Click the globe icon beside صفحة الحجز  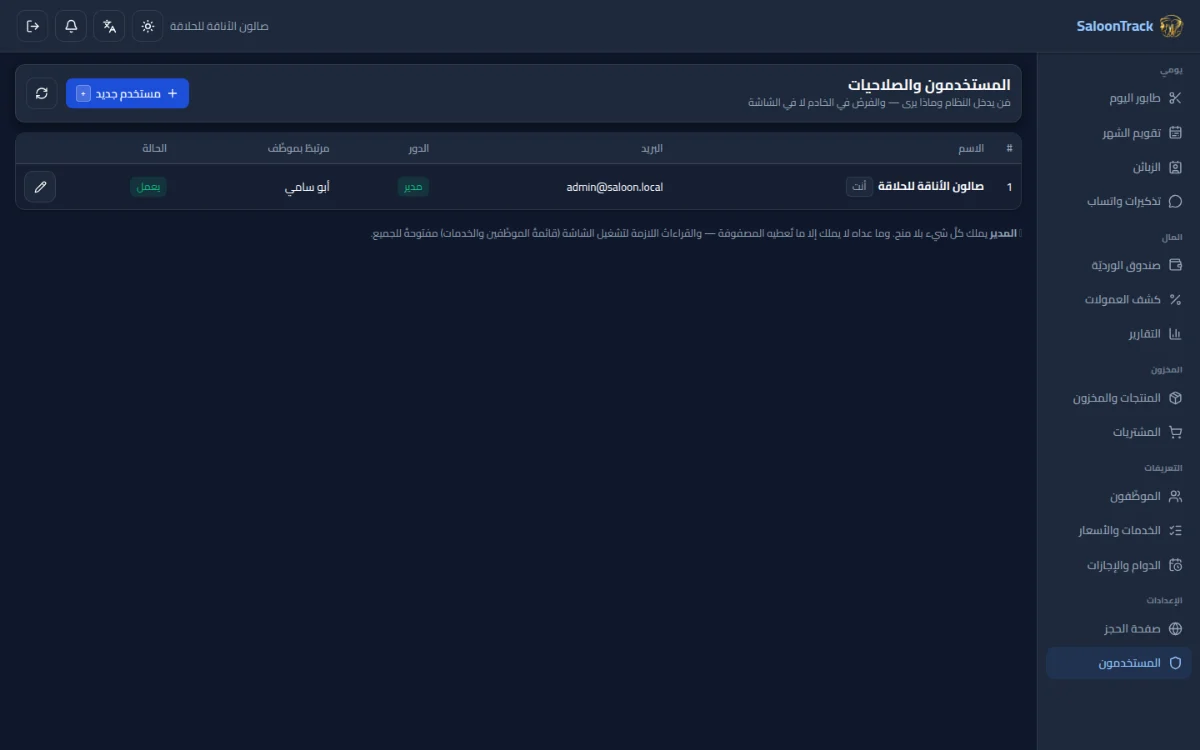click(1175, 629)
